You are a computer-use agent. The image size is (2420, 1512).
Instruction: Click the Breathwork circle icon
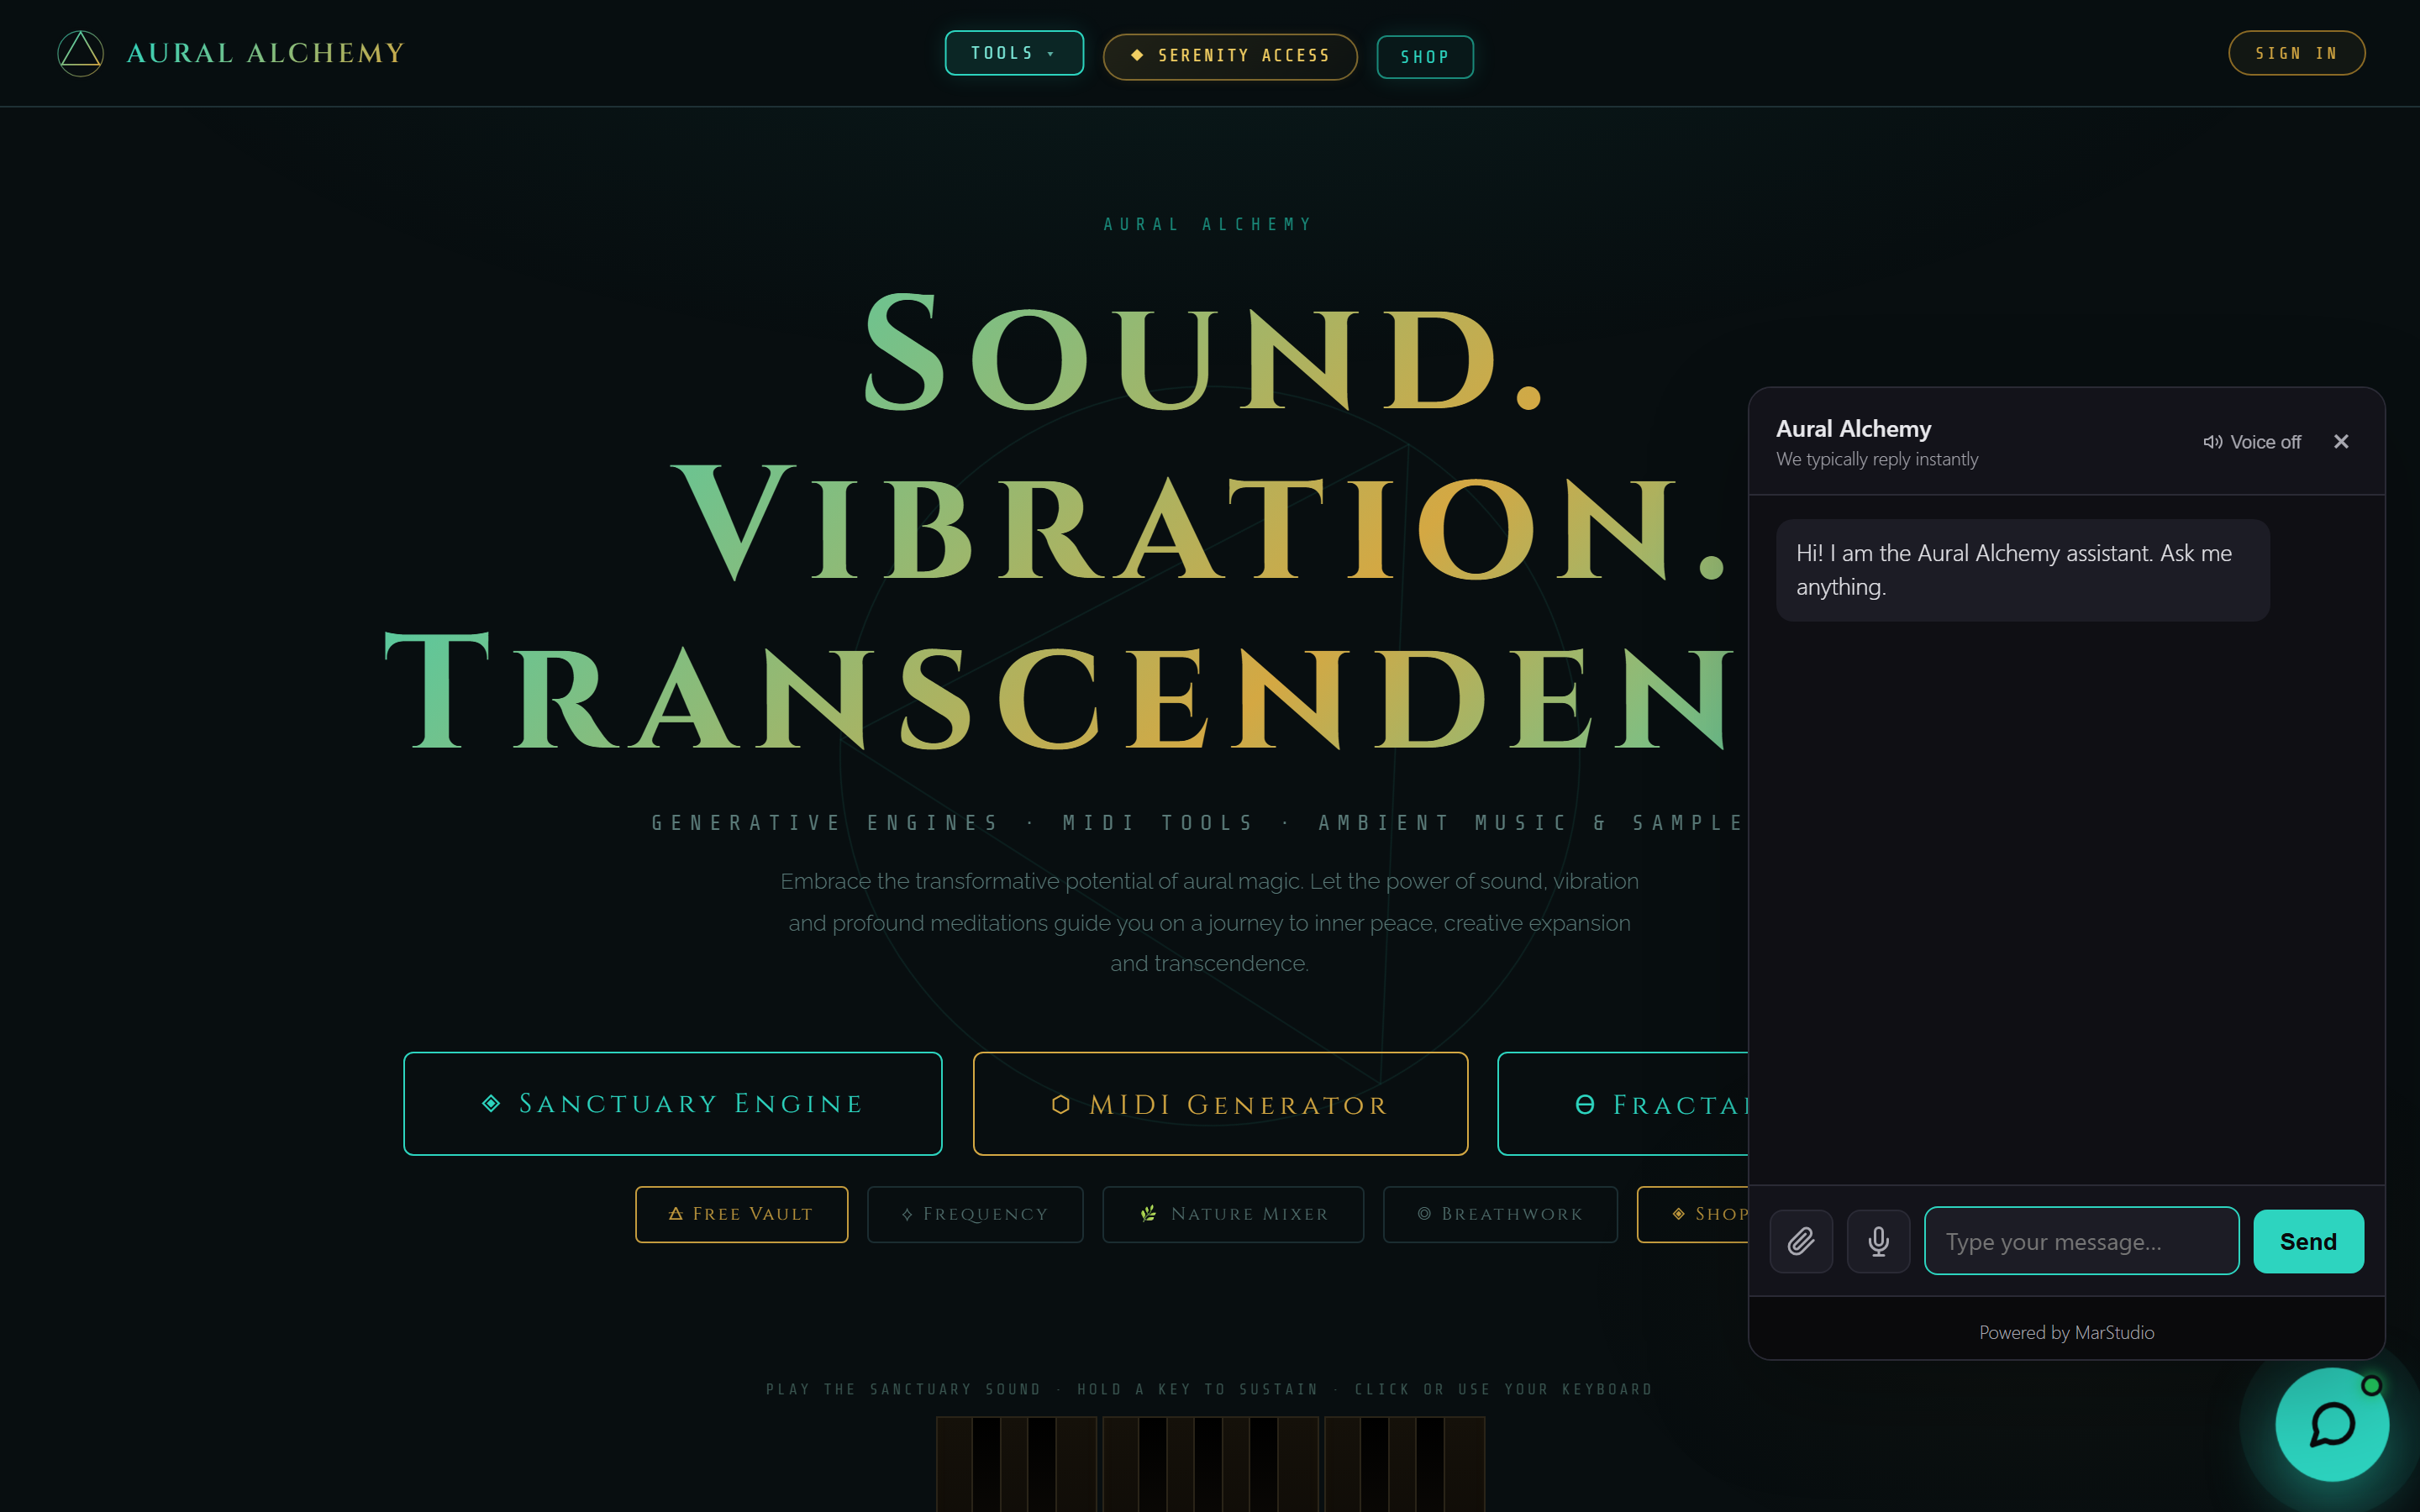pos(1424,1213)
